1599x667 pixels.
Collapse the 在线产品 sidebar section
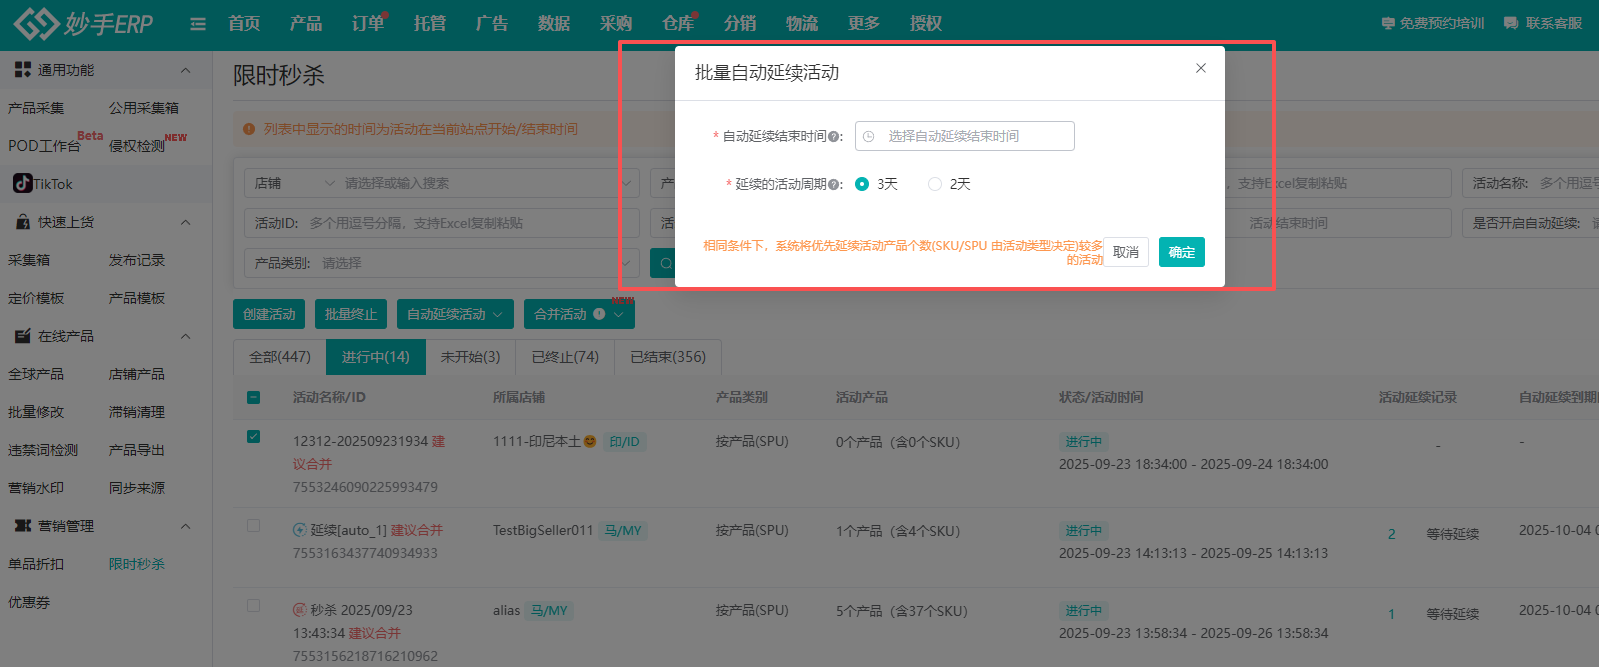pos(185,336)
